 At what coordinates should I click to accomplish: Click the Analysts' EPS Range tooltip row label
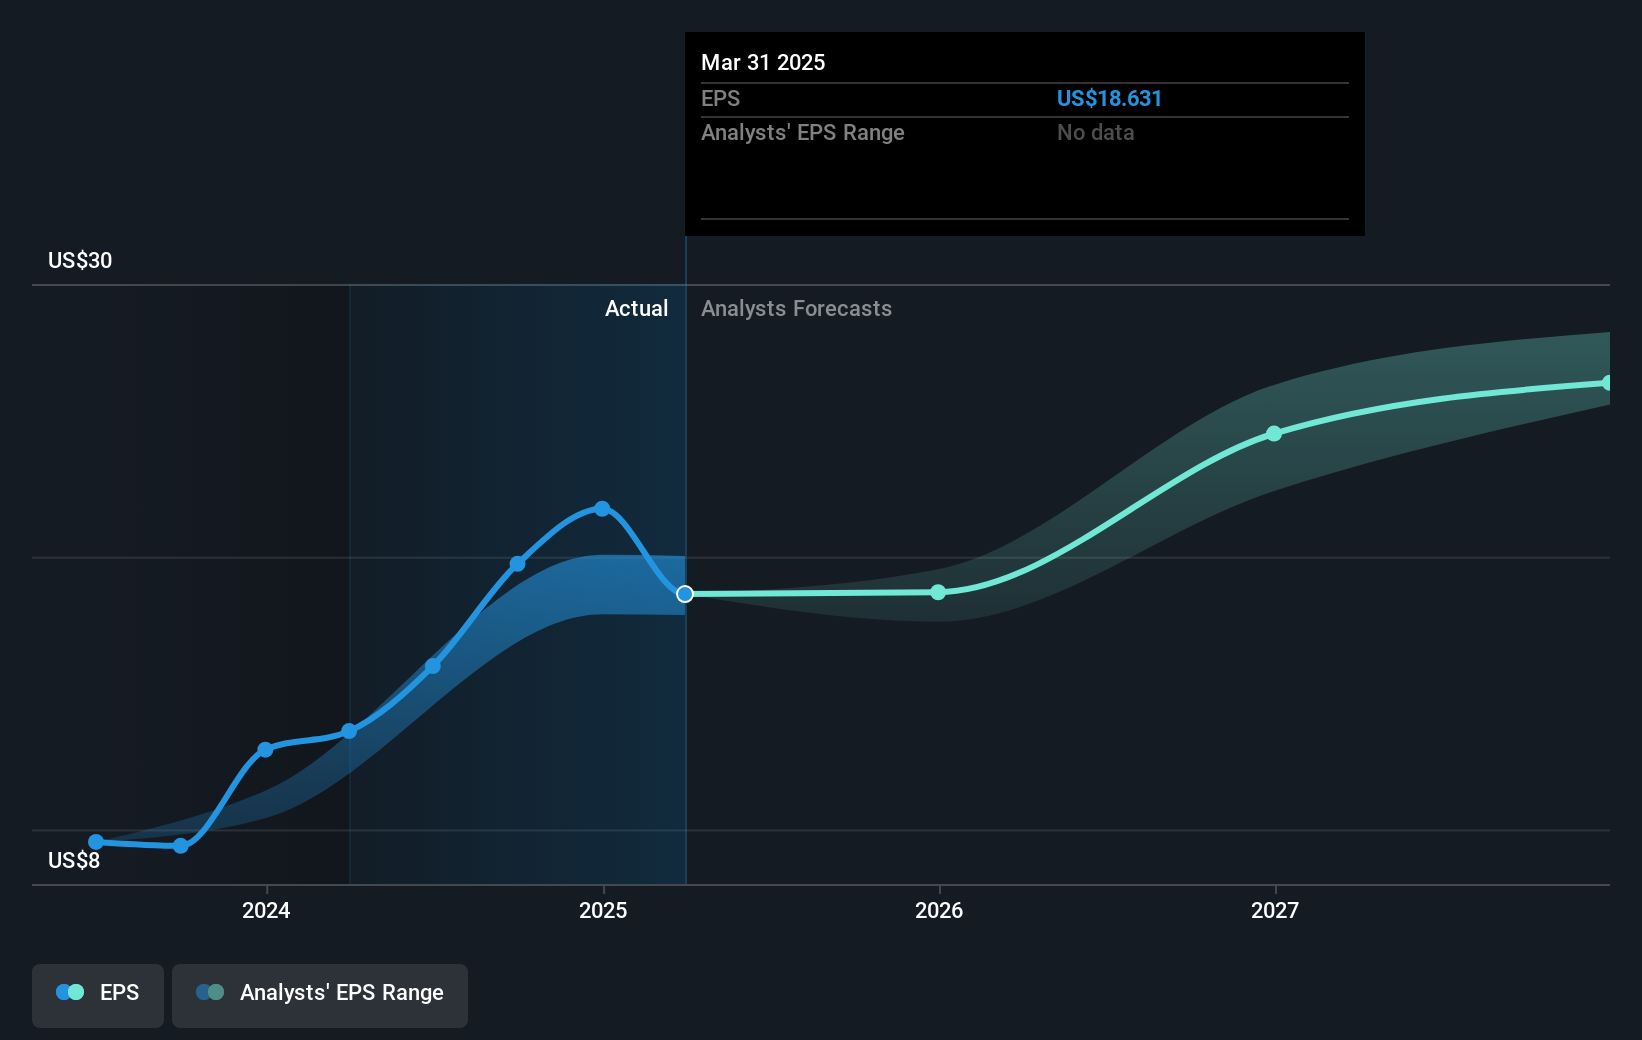[802, 133]
